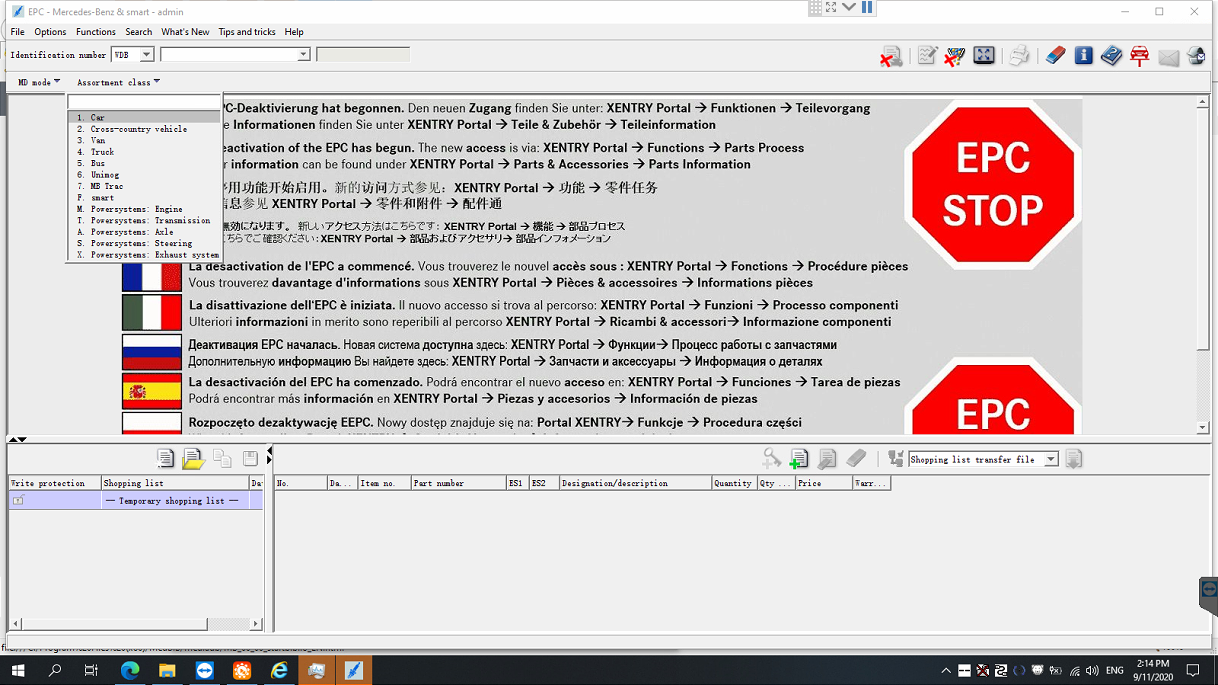Open the blue information icon

1083,56
